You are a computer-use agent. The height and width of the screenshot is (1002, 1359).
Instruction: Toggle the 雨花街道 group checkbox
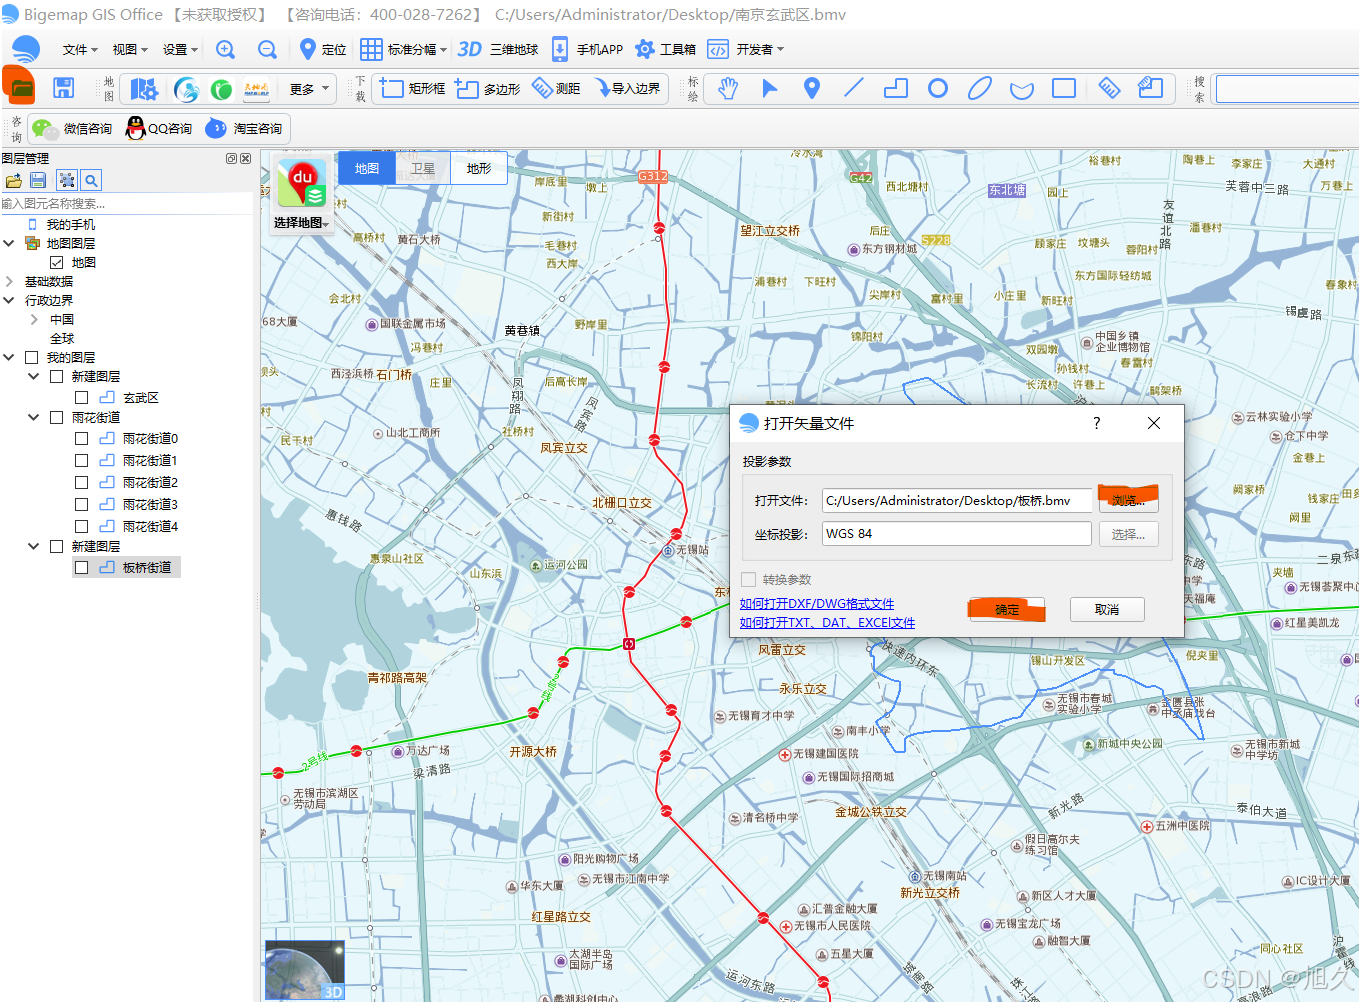[57, 417]
